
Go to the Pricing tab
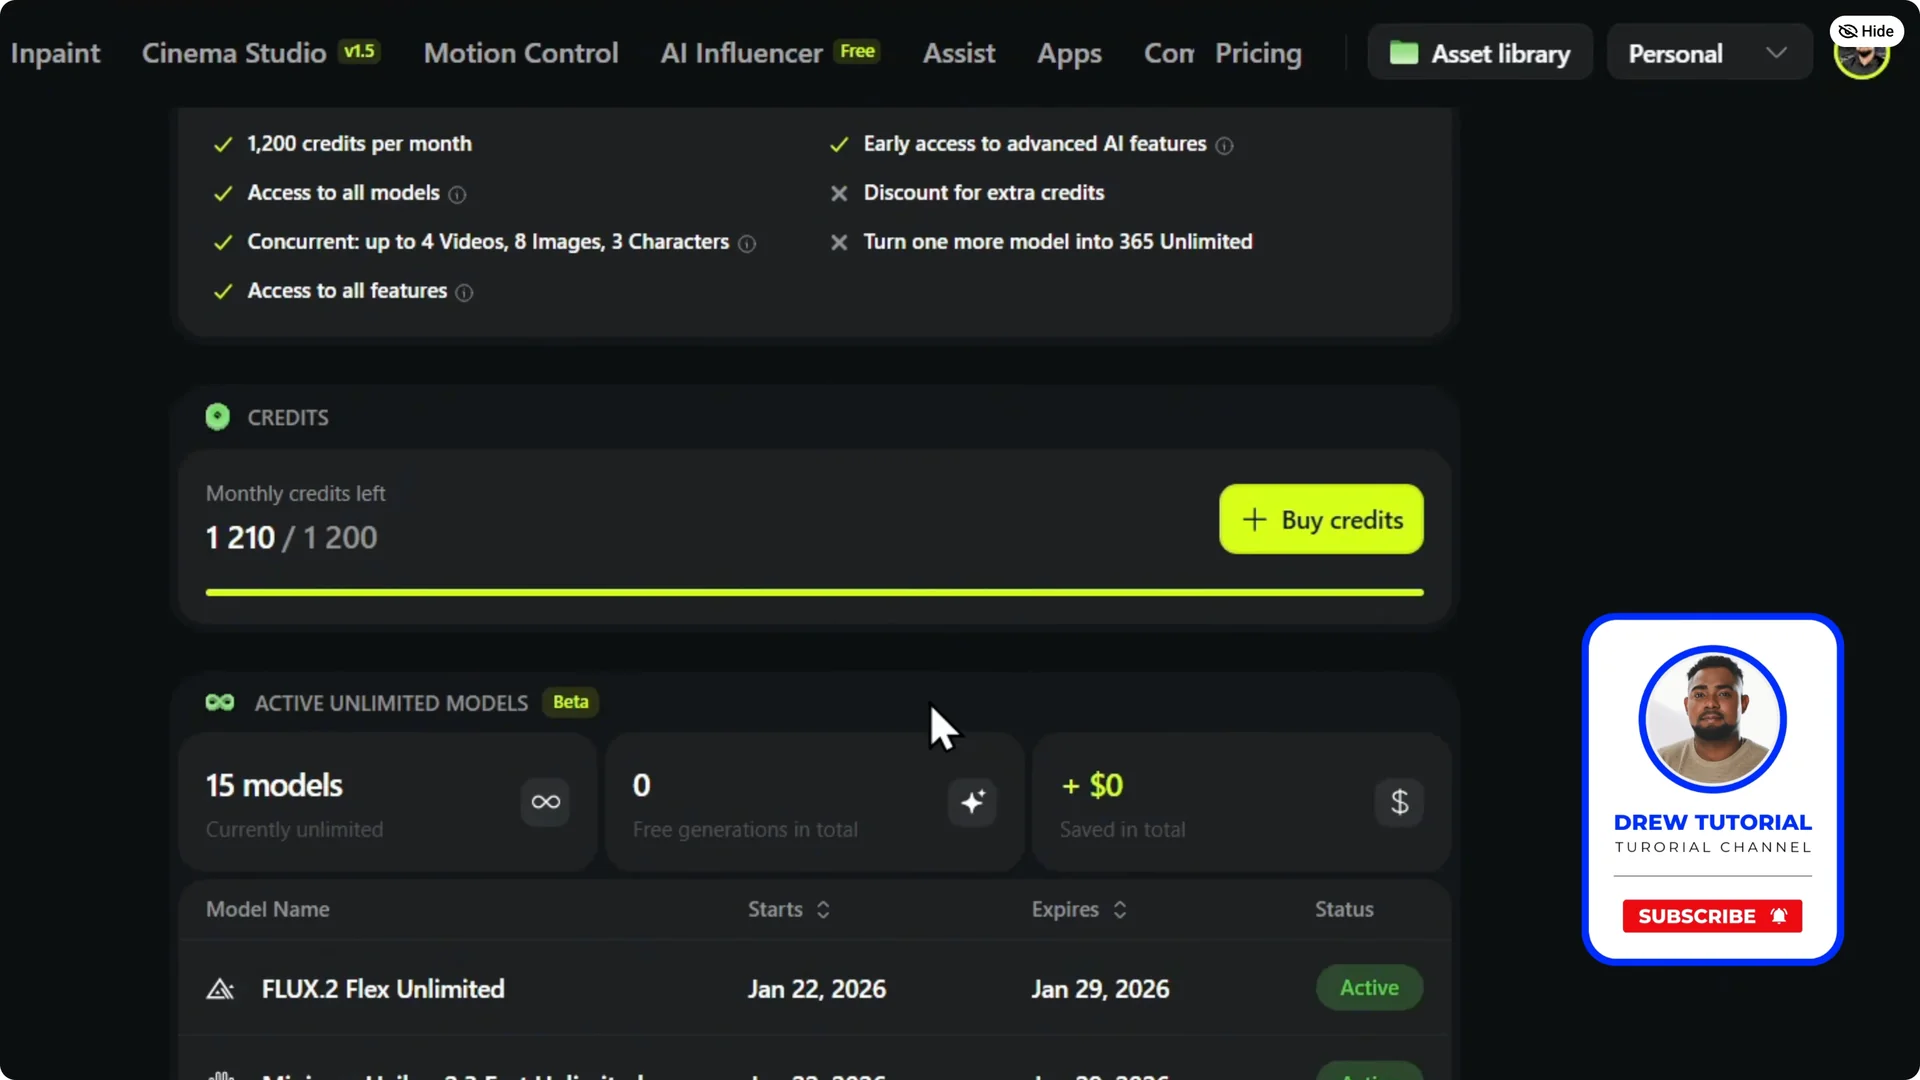click(1259, 53)
